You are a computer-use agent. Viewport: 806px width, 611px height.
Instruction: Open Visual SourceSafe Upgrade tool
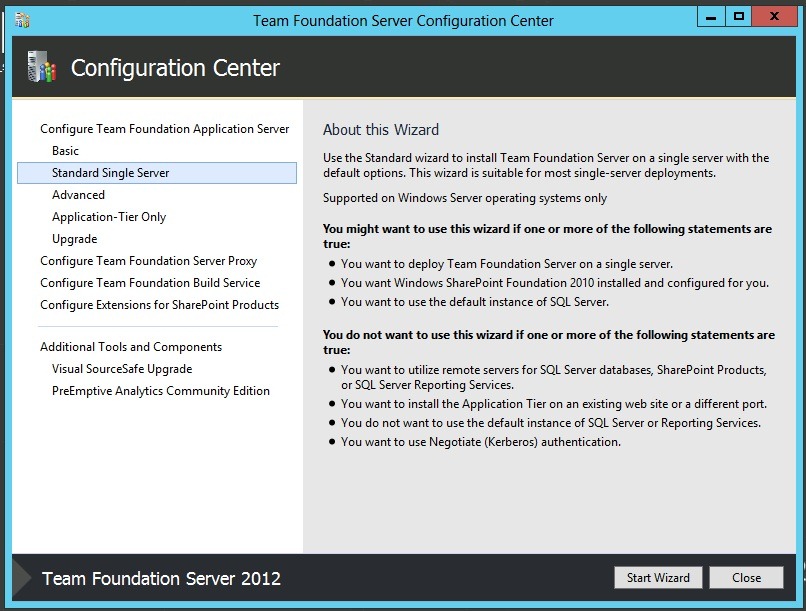coord(122,369)
